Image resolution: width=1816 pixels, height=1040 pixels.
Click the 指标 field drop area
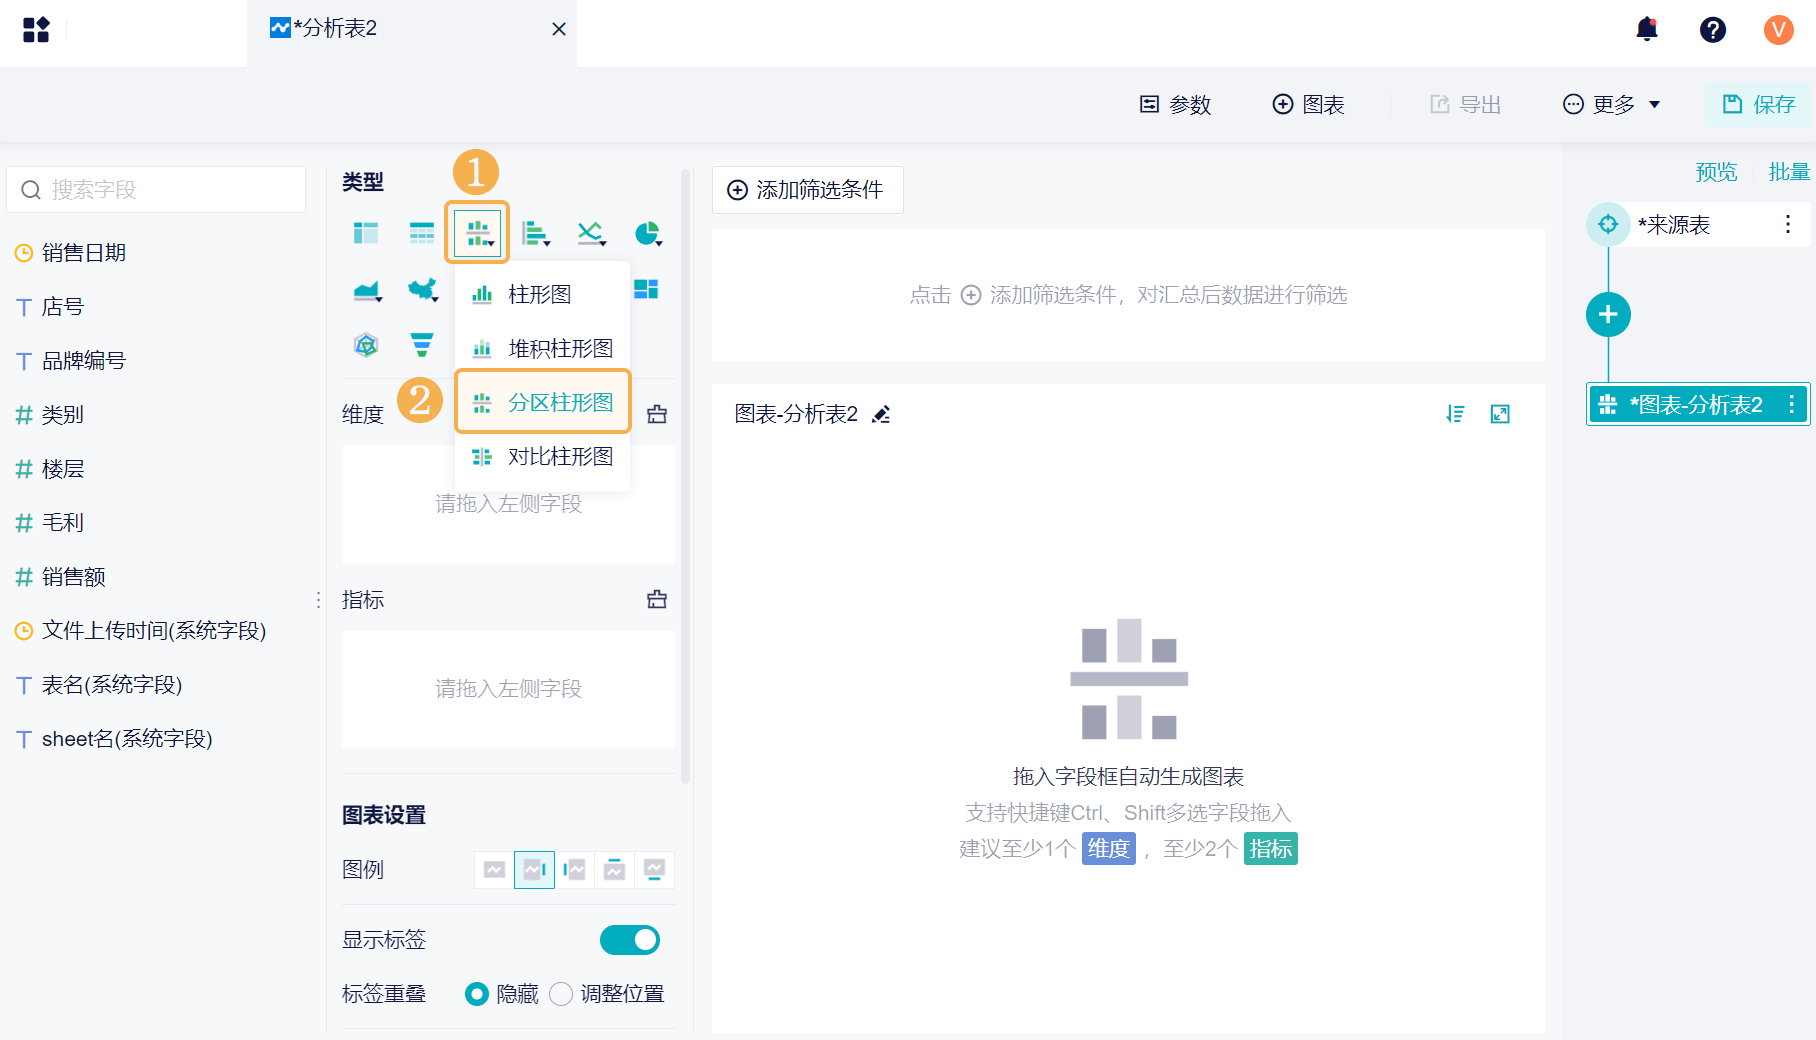[508, 689]
